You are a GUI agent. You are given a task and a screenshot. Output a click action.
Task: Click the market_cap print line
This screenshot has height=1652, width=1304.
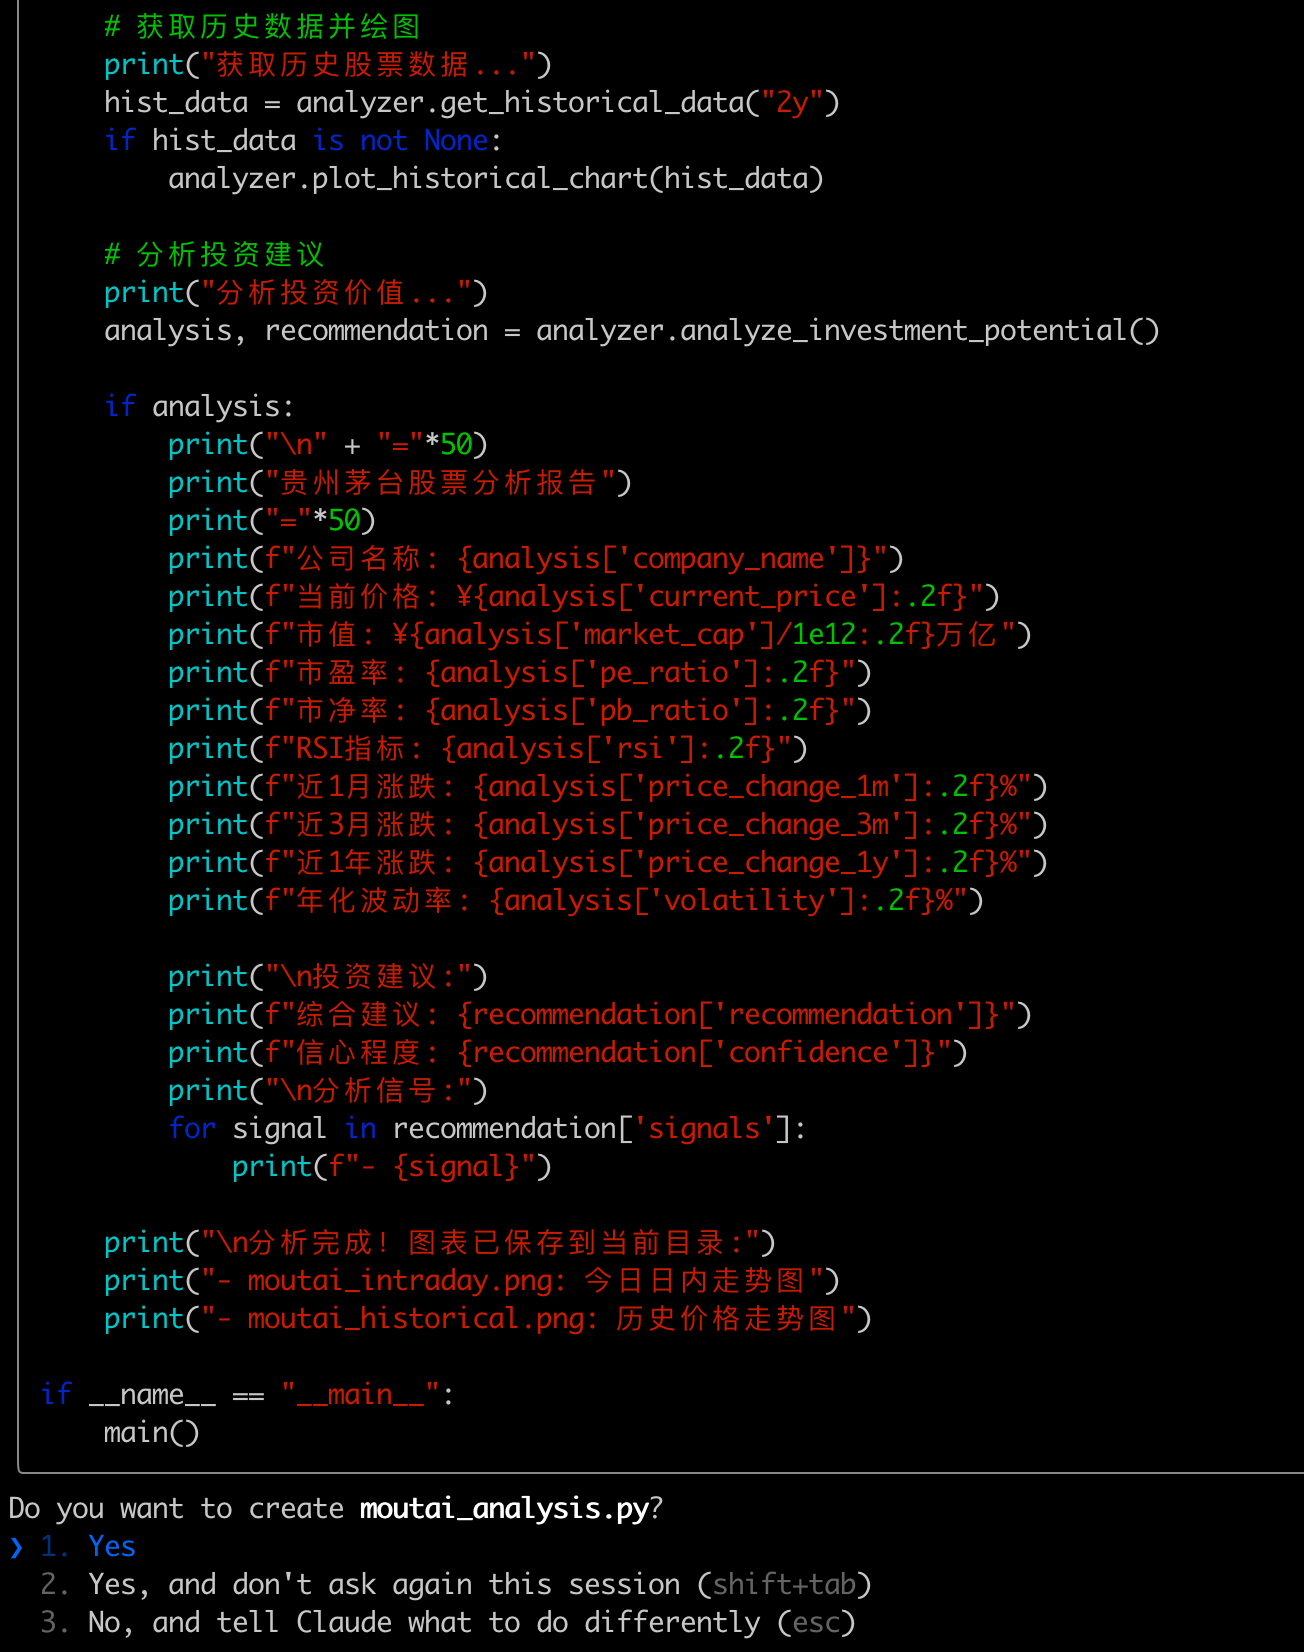pos(600,634)
